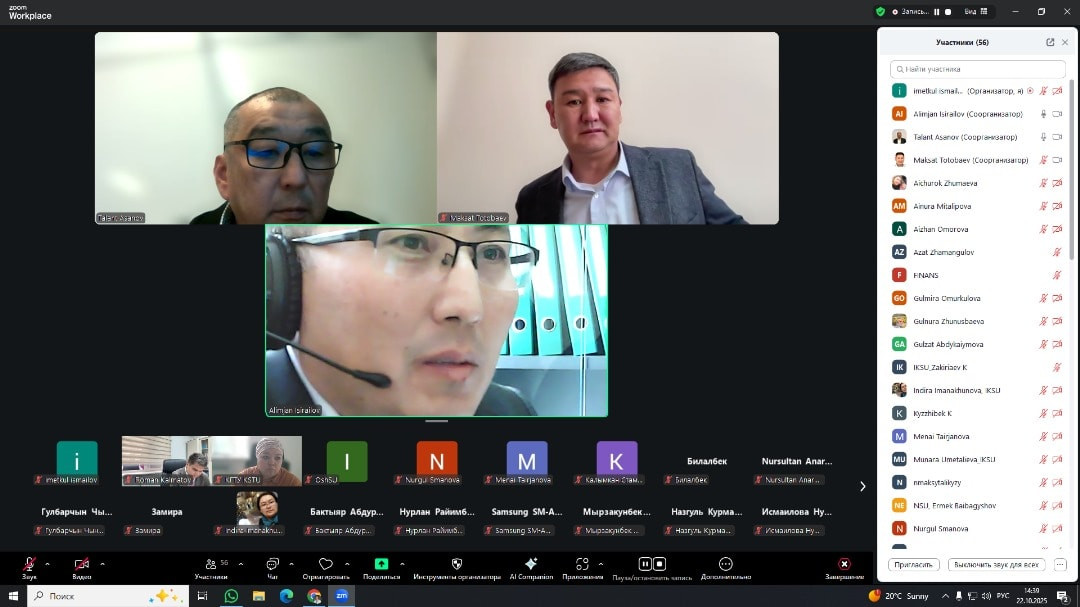This screenshot has height=607, width=1080.
Task: Open the Chat (Чат) panel
Action: click(272, 566)
